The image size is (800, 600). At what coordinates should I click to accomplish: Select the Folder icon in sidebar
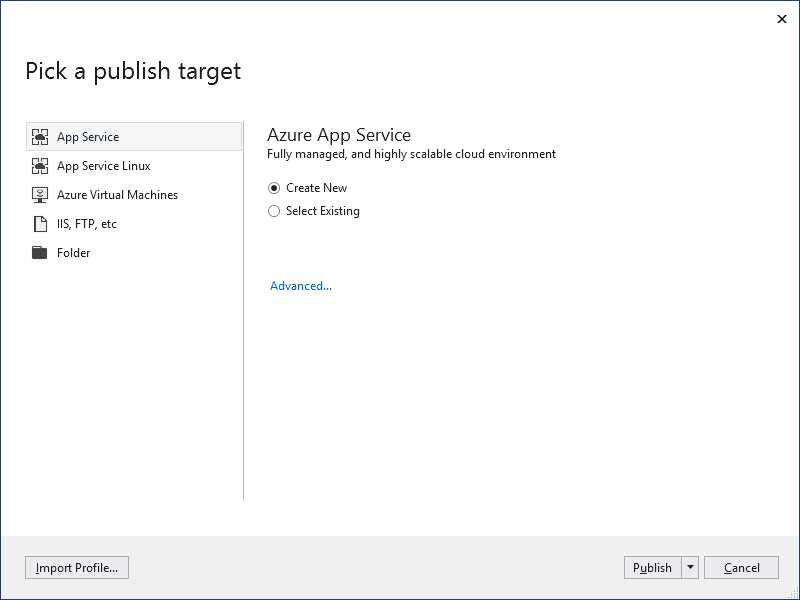click(41, 252)
